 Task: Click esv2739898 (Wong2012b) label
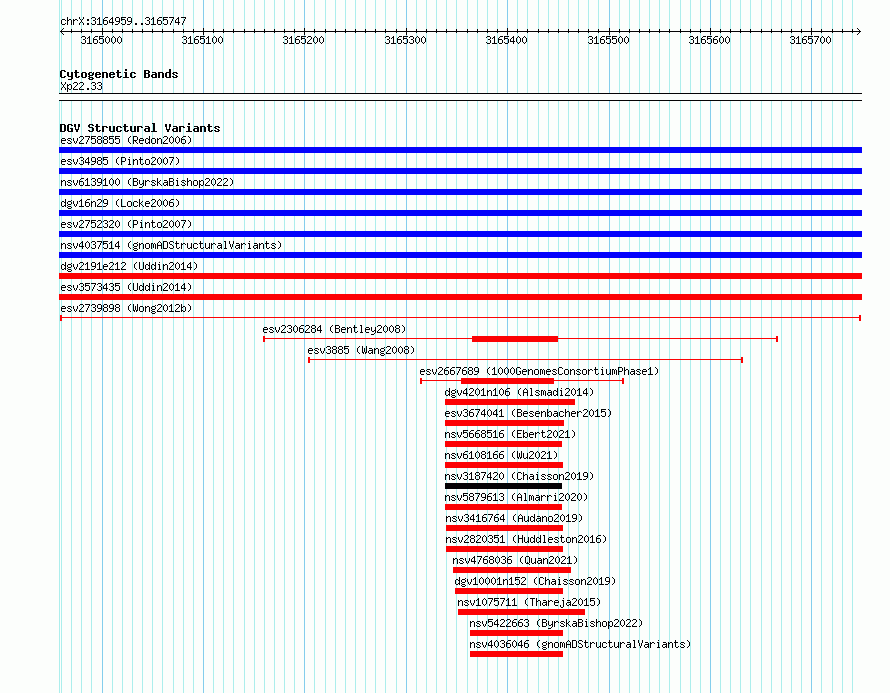point(126,308)
